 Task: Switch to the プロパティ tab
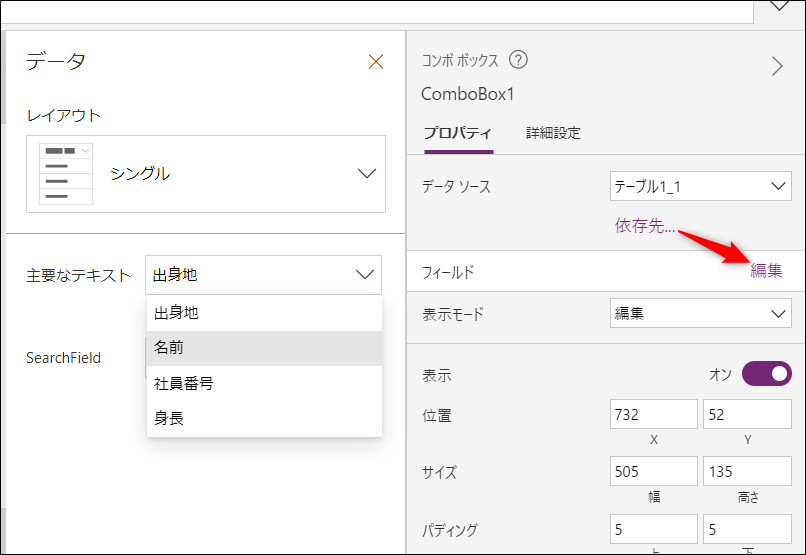click(458, 133)
